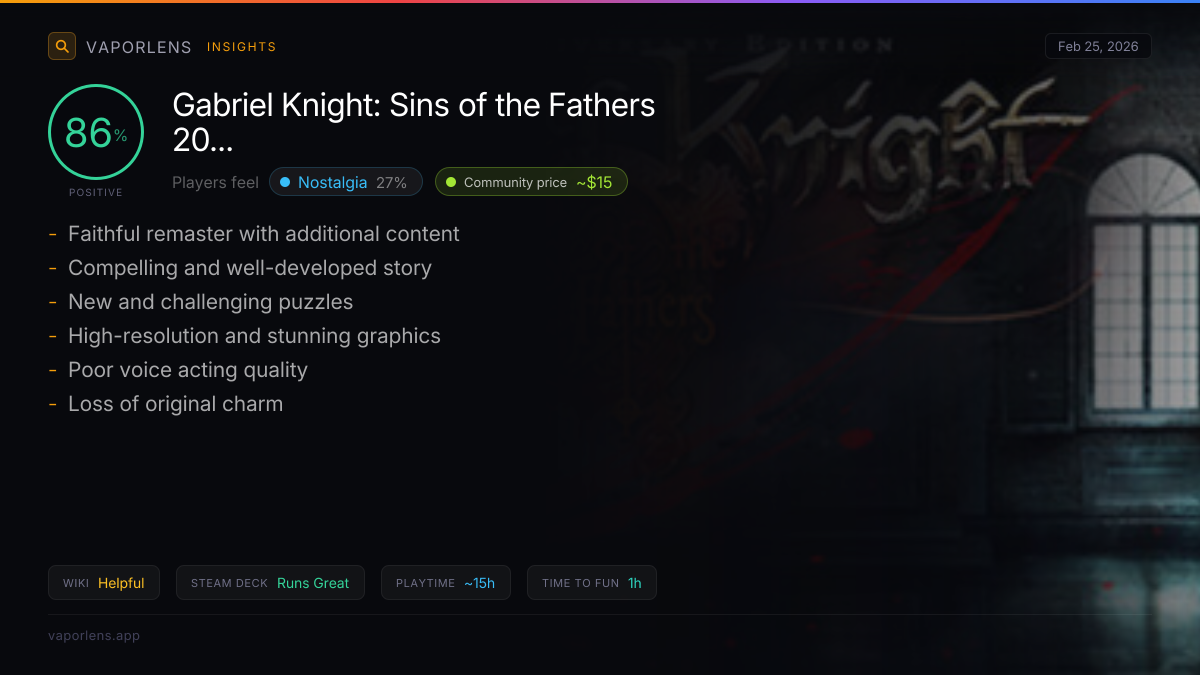Select the Compelling and well-developed story point

tap(249, 268)
